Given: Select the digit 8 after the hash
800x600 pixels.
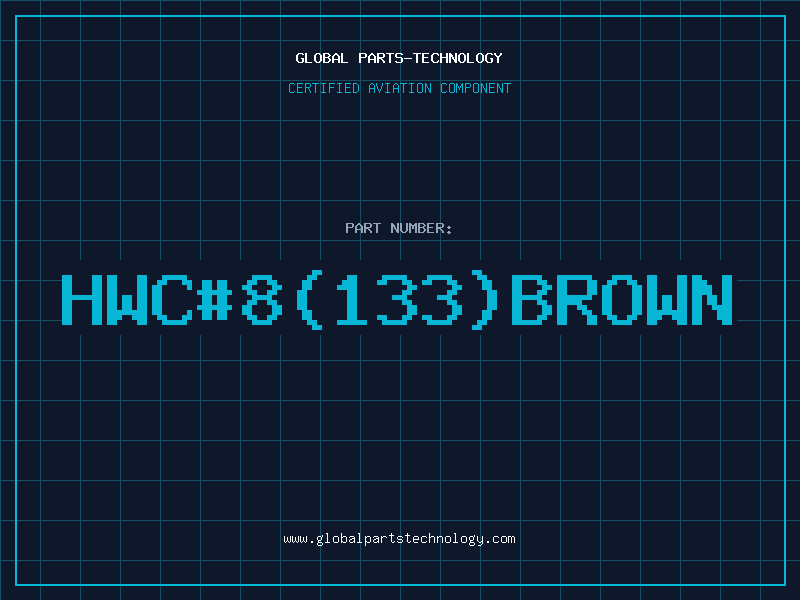Looking at the screenshot, I should [261, 299].
